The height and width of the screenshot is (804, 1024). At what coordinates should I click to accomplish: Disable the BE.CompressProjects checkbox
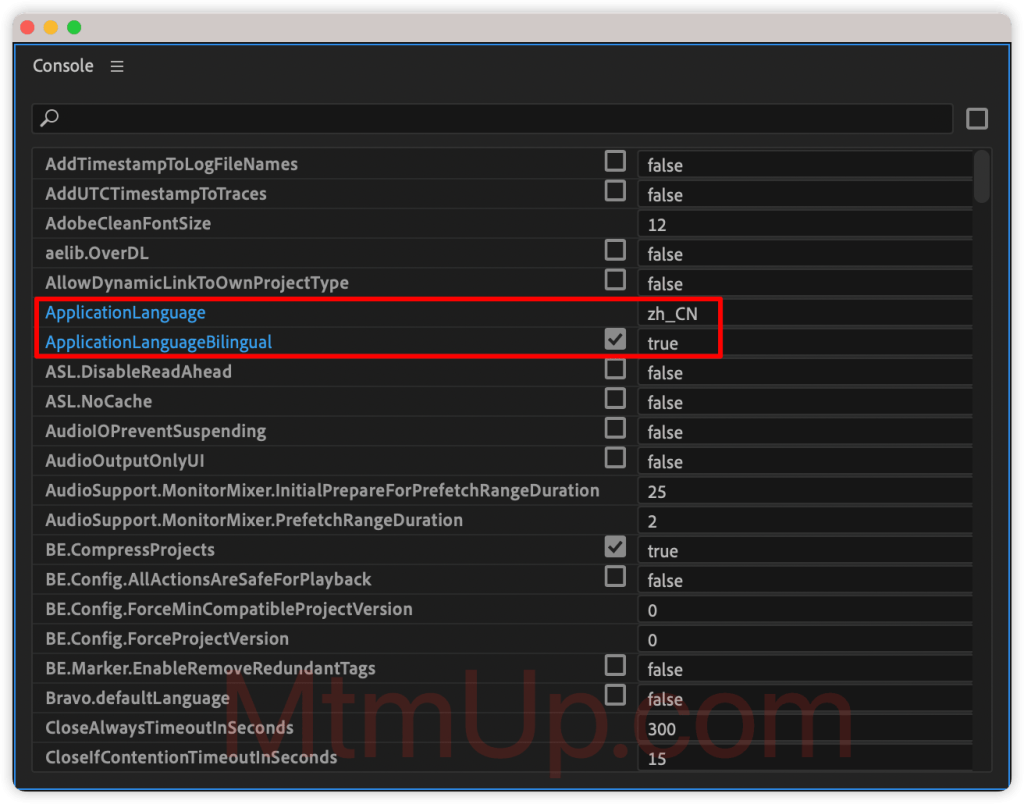point(615,547)
